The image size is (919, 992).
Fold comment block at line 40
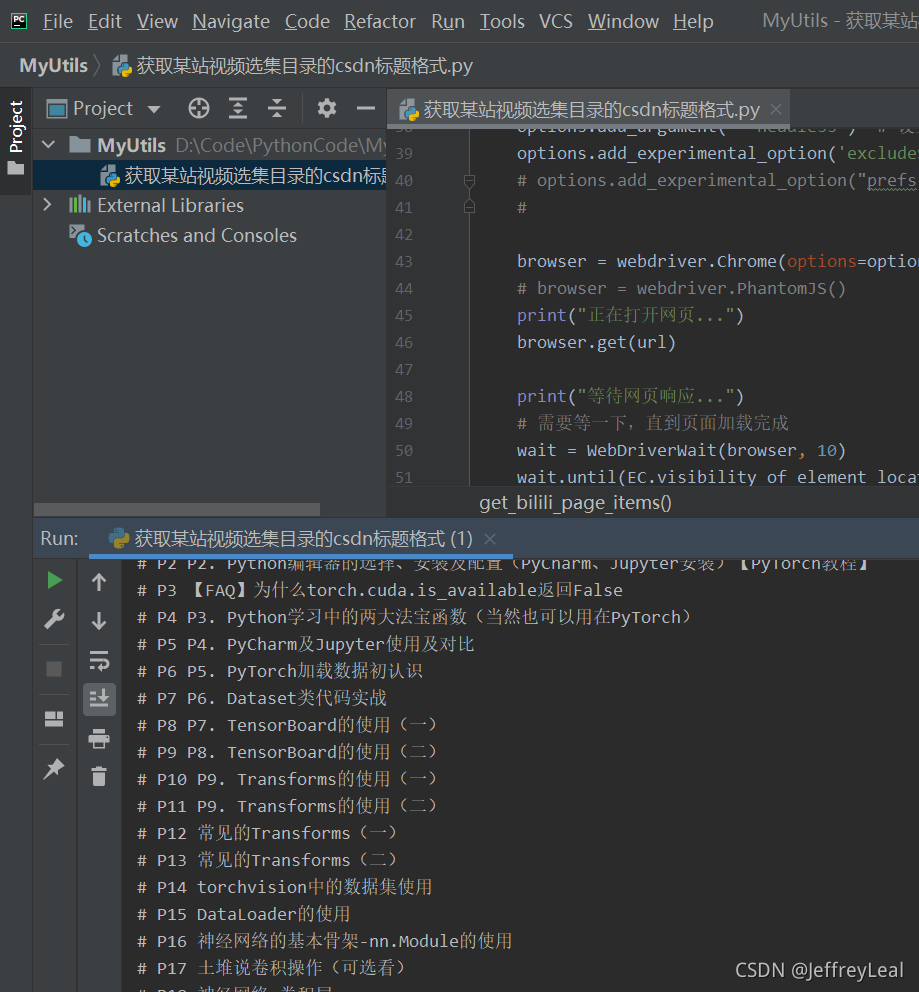pos(469,181)
